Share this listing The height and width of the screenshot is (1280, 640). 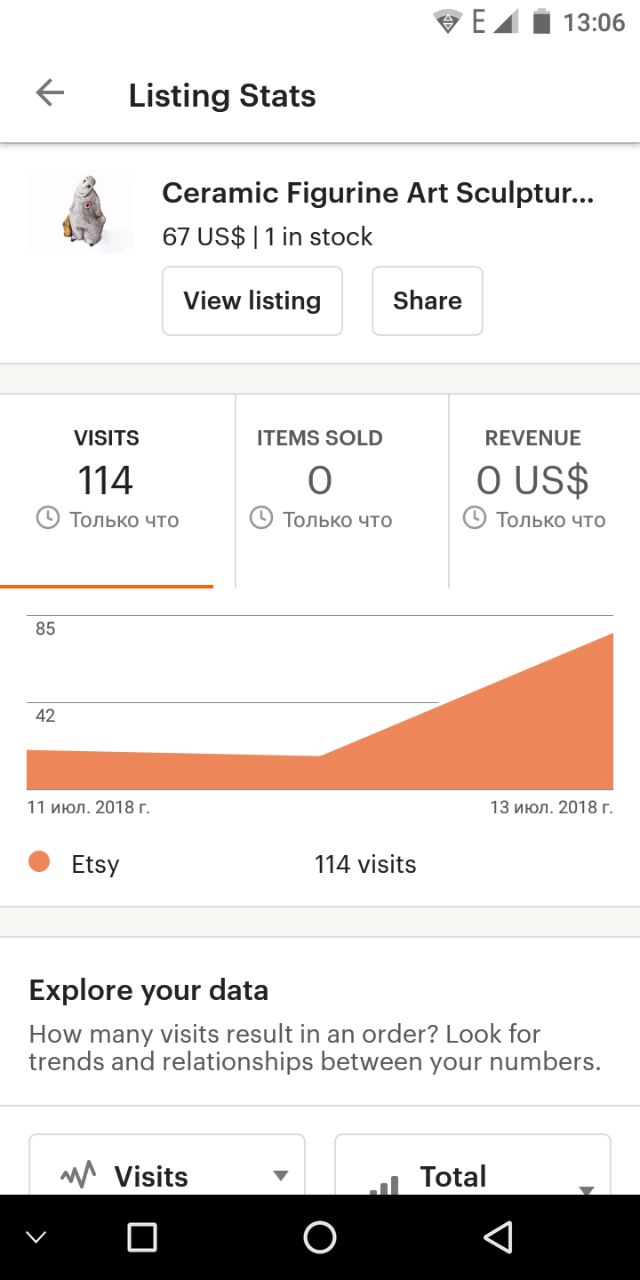427,300
